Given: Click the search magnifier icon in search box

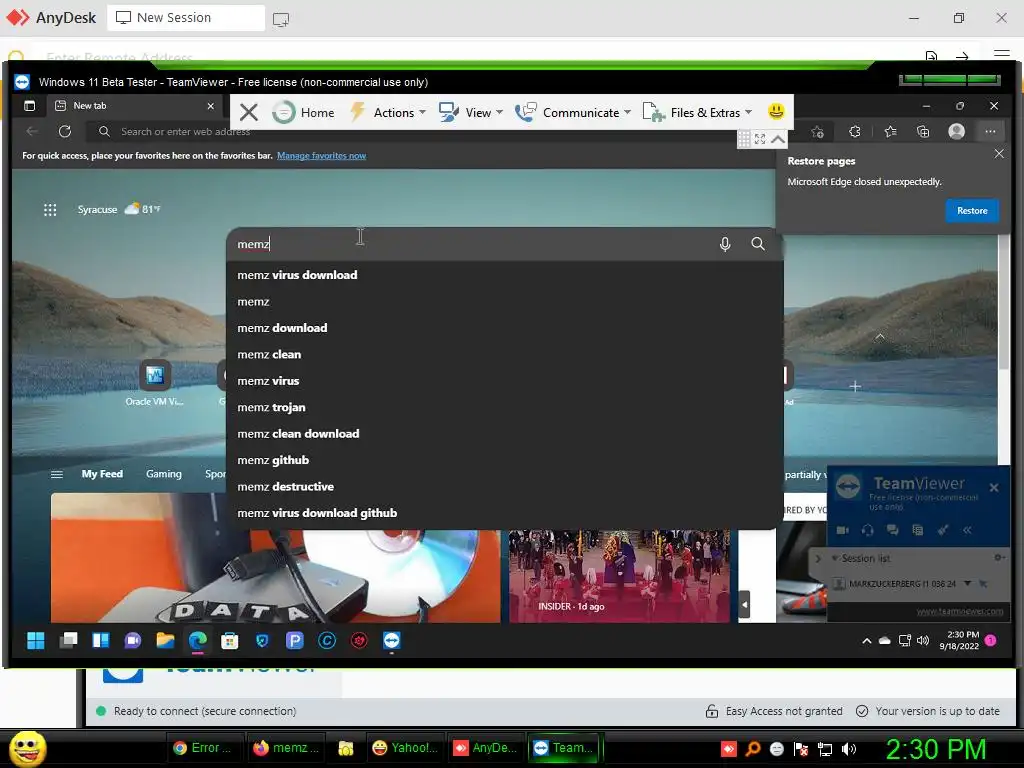Looking at the screenshot, I should (x=758, y=244).
